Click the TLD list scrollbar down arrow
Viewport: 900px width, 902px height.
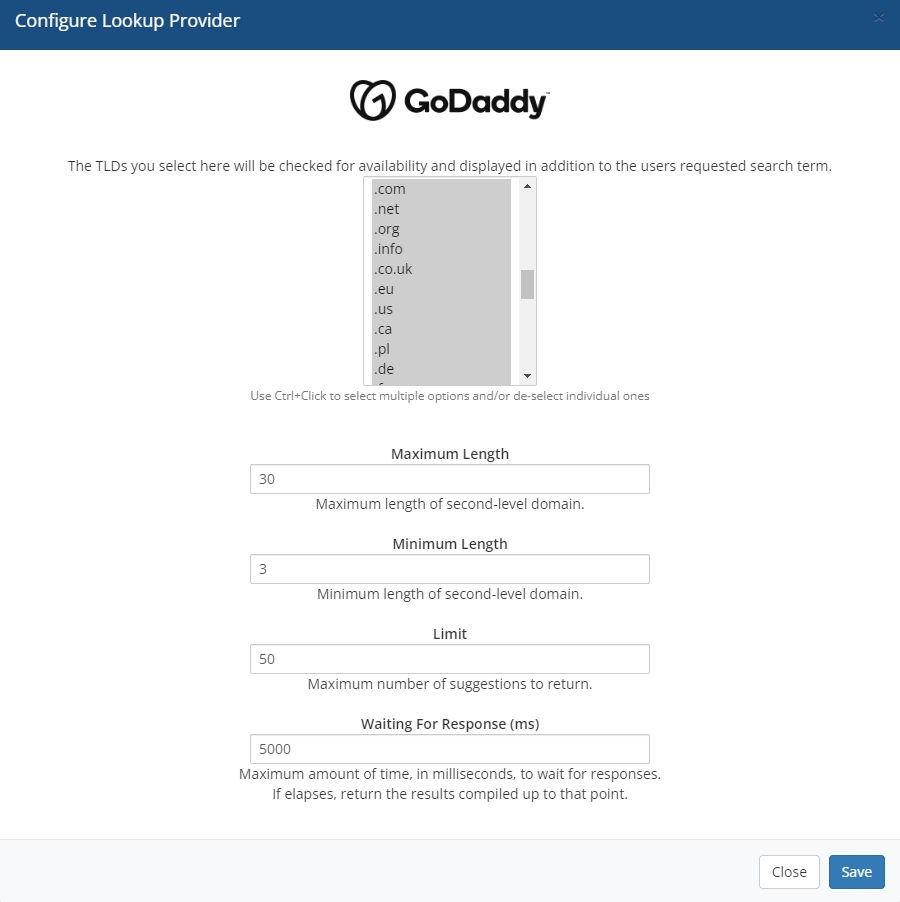tap(527, 375)
